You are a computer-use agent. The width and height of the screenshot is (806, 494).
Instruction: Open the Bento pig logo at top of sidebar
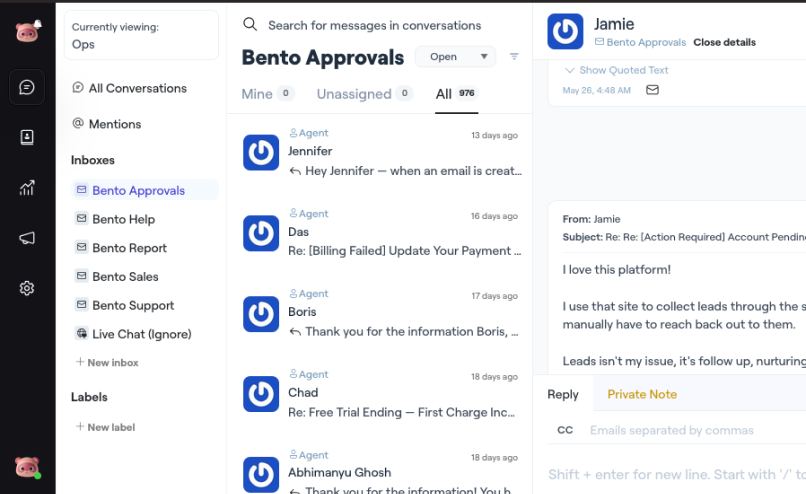click(28, 32)
